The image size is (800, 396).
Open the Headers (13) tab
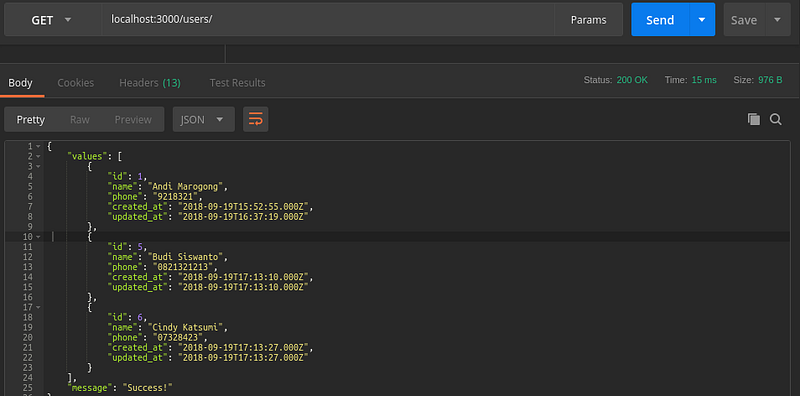click(x=150, y=83)
